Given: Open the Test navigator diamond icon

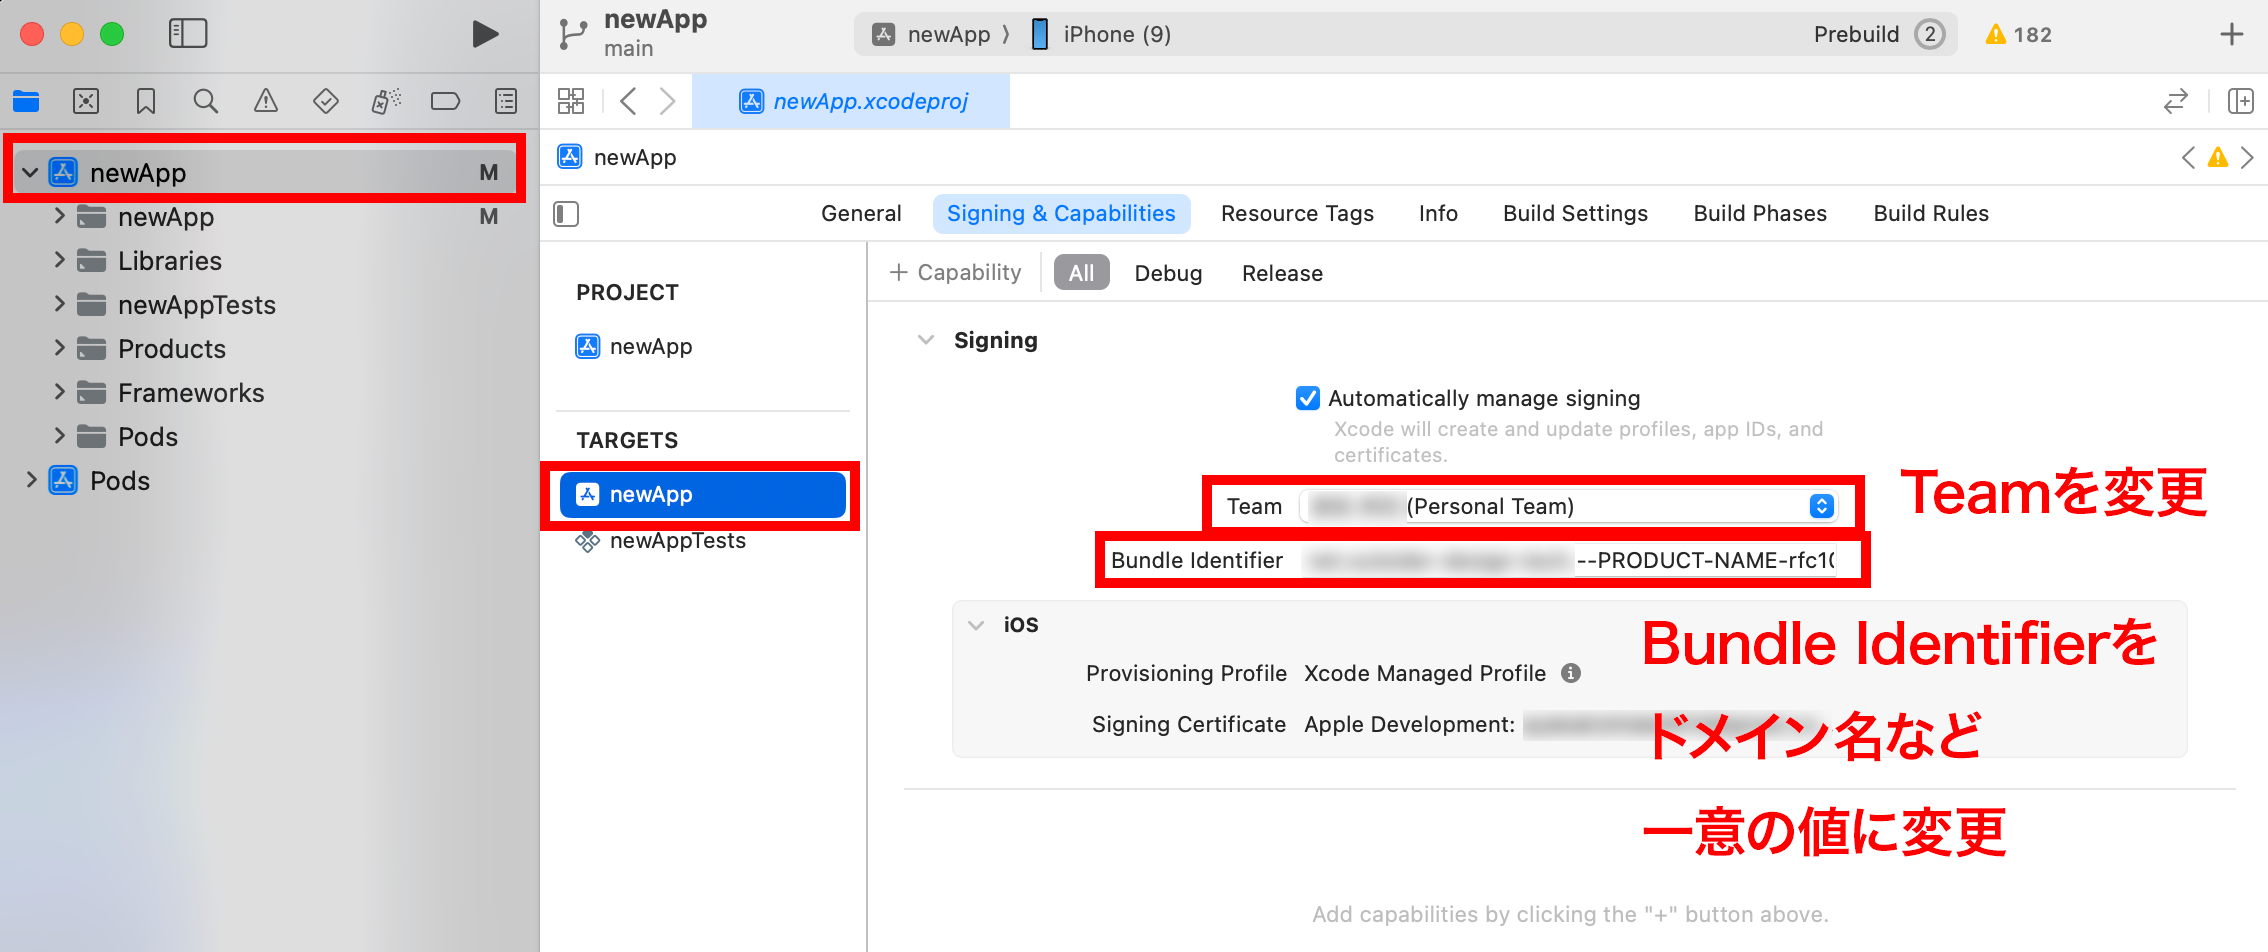Looking at the screenshot, I should tap(326, 101).
